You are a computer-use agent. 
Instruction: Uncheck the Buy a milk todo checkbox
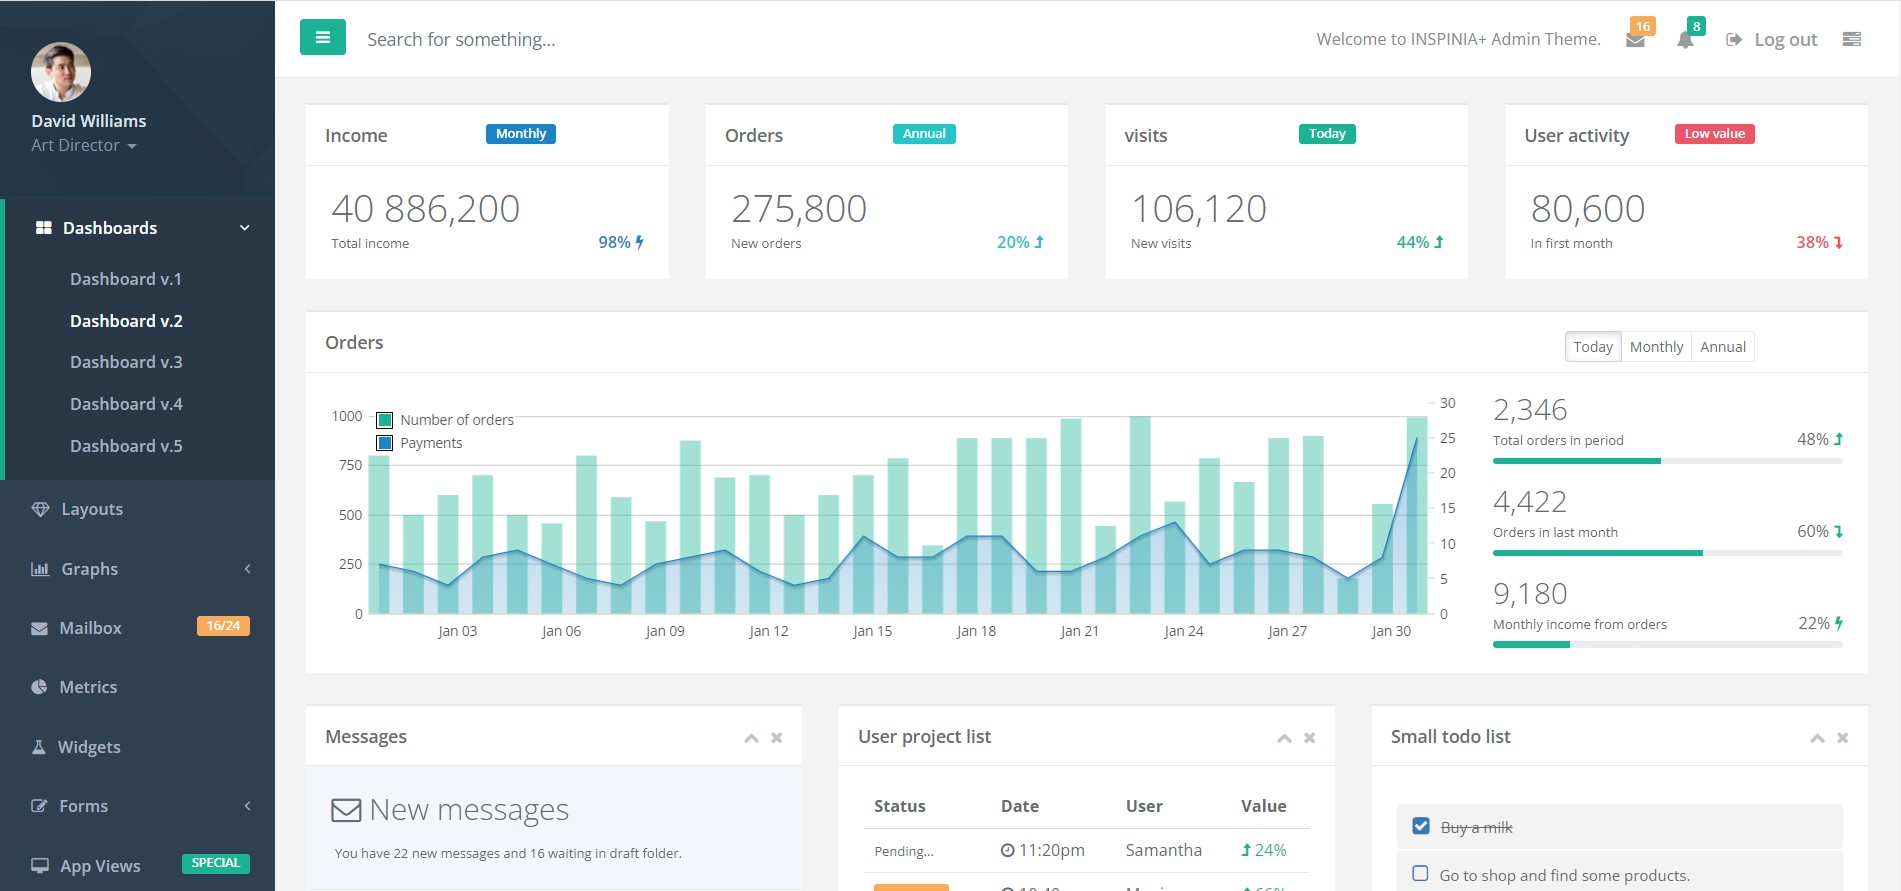(1420, 826)
